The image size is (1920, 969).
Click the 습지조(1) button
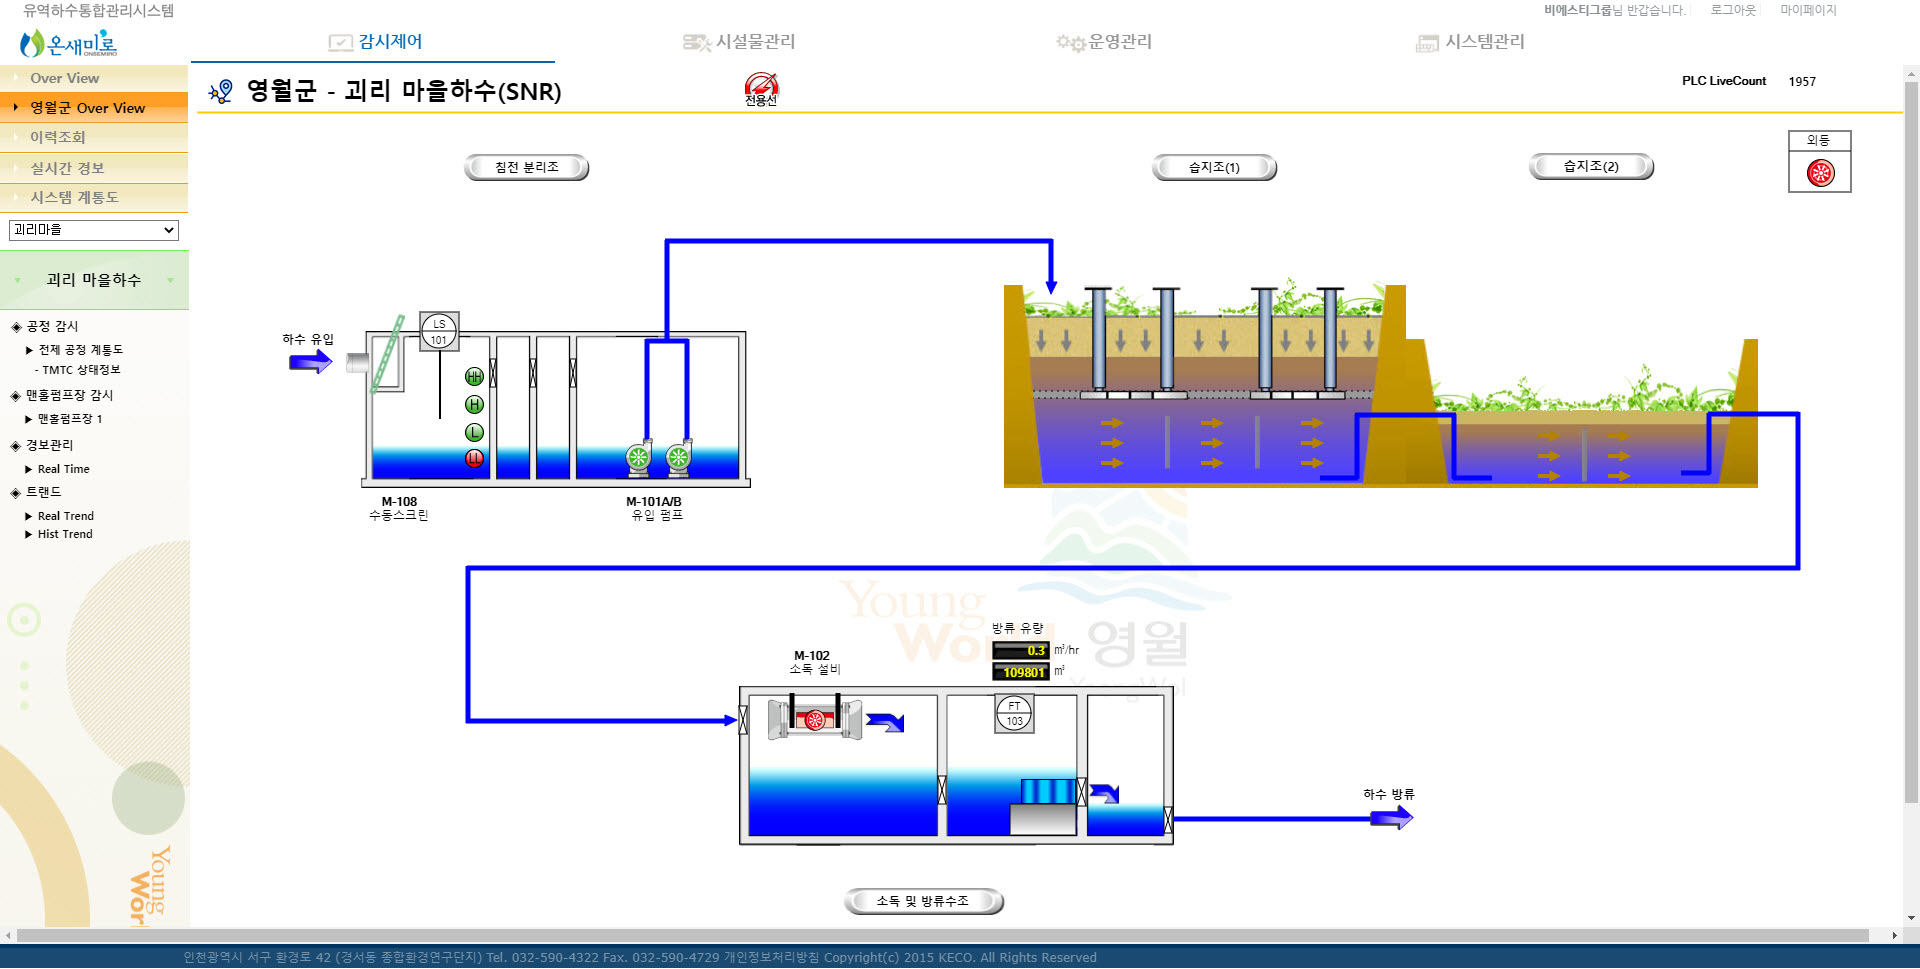pyautogui.click(x=1214, y=167)
